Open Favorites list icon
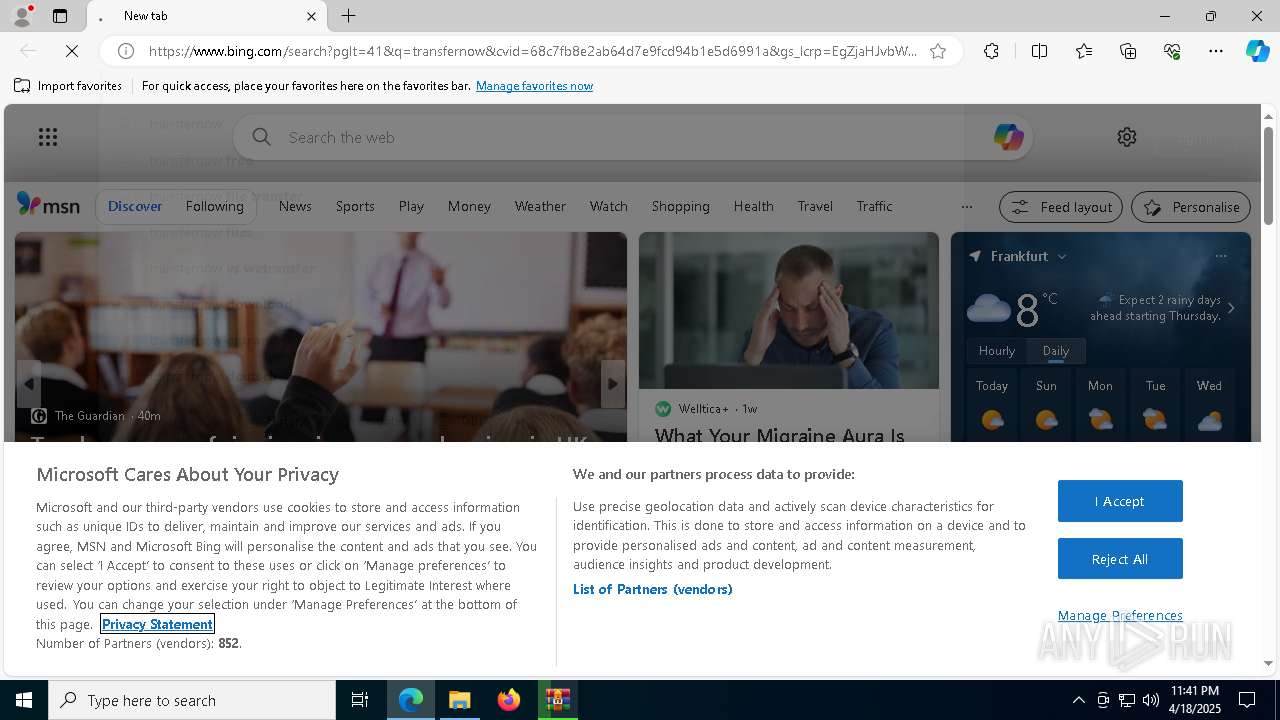 [x=1084, y=51]
